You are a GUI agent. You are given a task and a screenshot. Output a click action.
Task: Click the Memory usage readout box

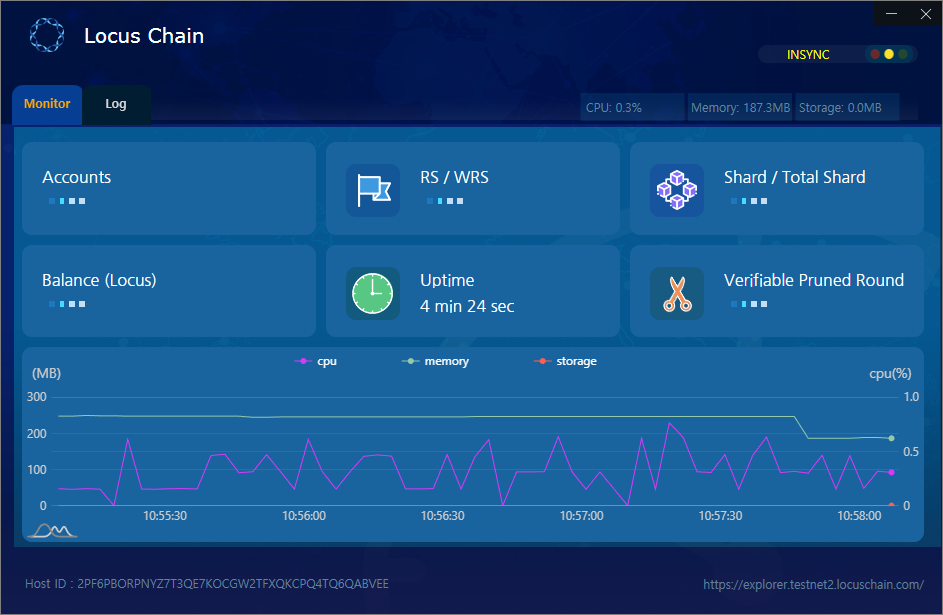(x=740, y=107)
